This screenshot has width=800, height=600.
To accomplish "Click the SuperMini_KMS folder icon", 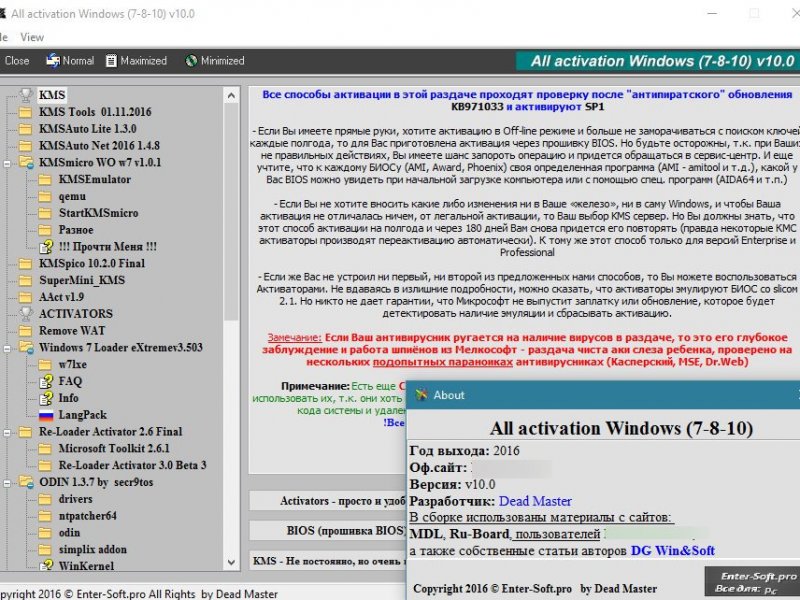I will tap(26, 281).
